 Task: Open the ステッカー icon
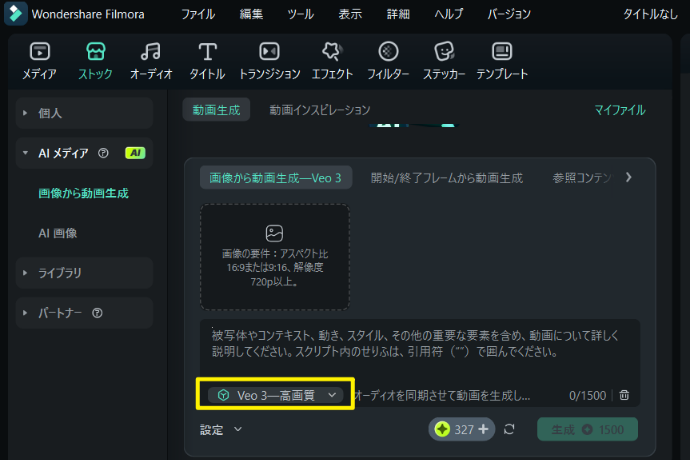tap(444, 52)
